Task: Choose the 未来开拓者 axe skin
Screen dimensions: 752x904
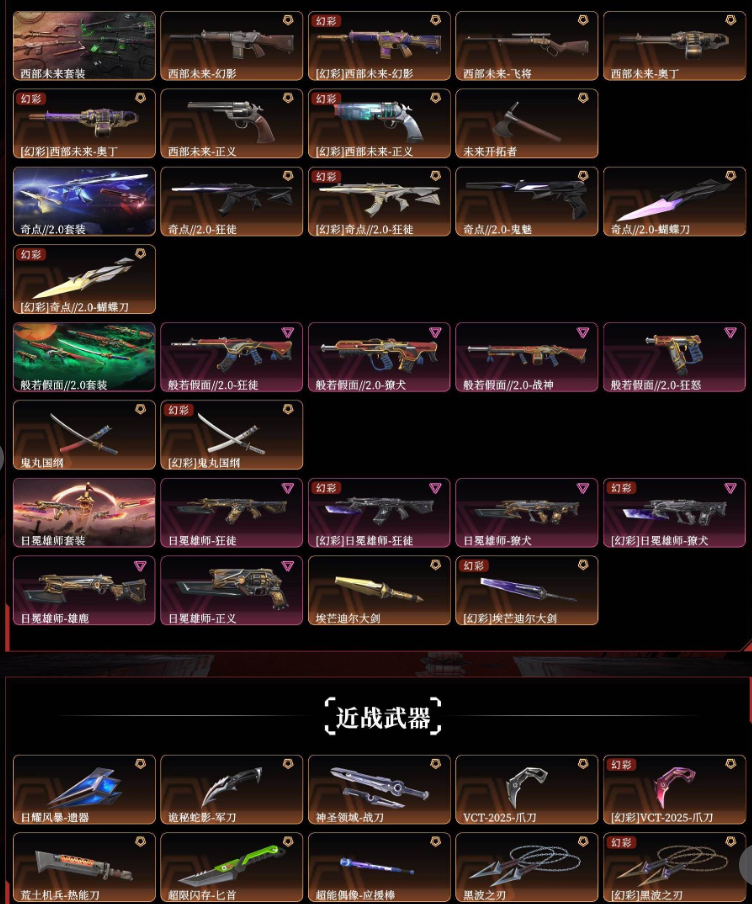Action: tap(527, 123)
